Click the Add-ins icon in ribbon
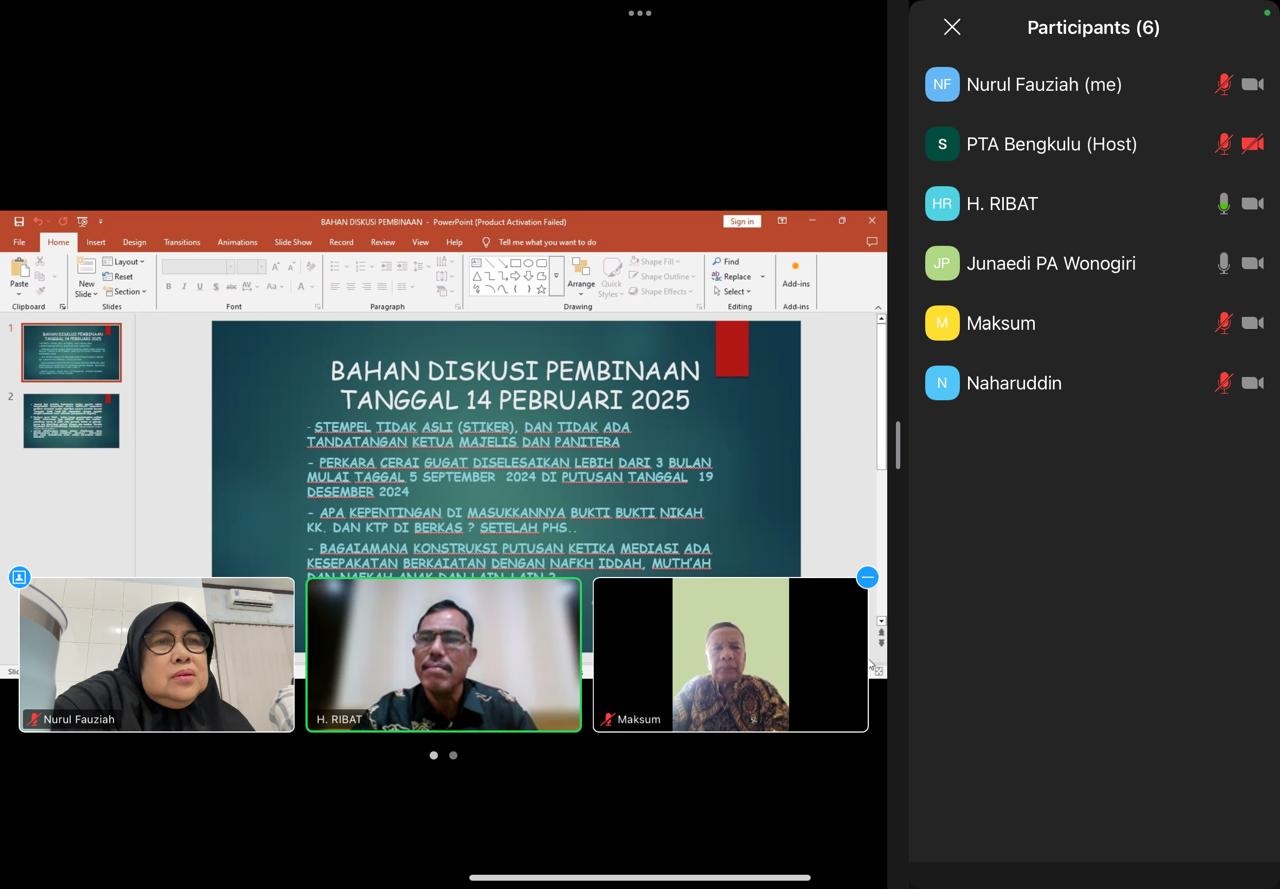Image resolution: width=1280 pixels, height=889 pixels. click(796, 272)
